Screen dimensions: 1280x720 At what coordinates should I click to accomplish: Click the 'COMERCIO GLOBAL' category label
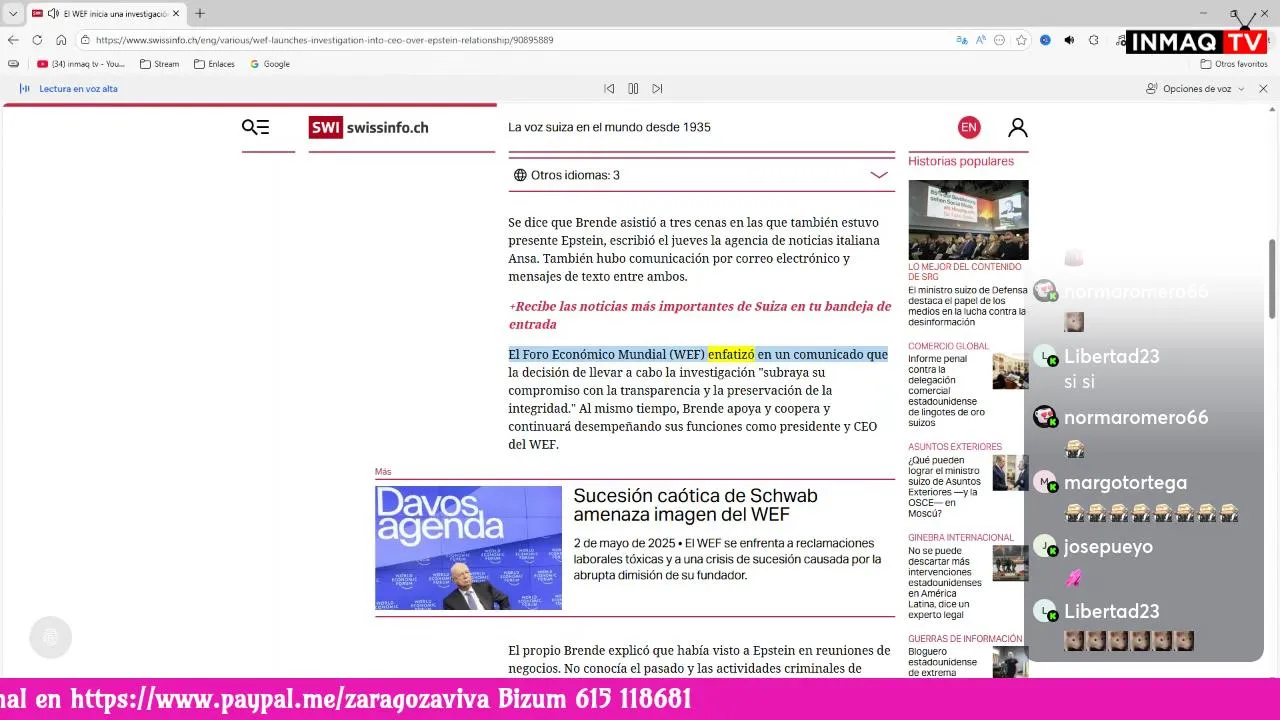tap(948, 346)
